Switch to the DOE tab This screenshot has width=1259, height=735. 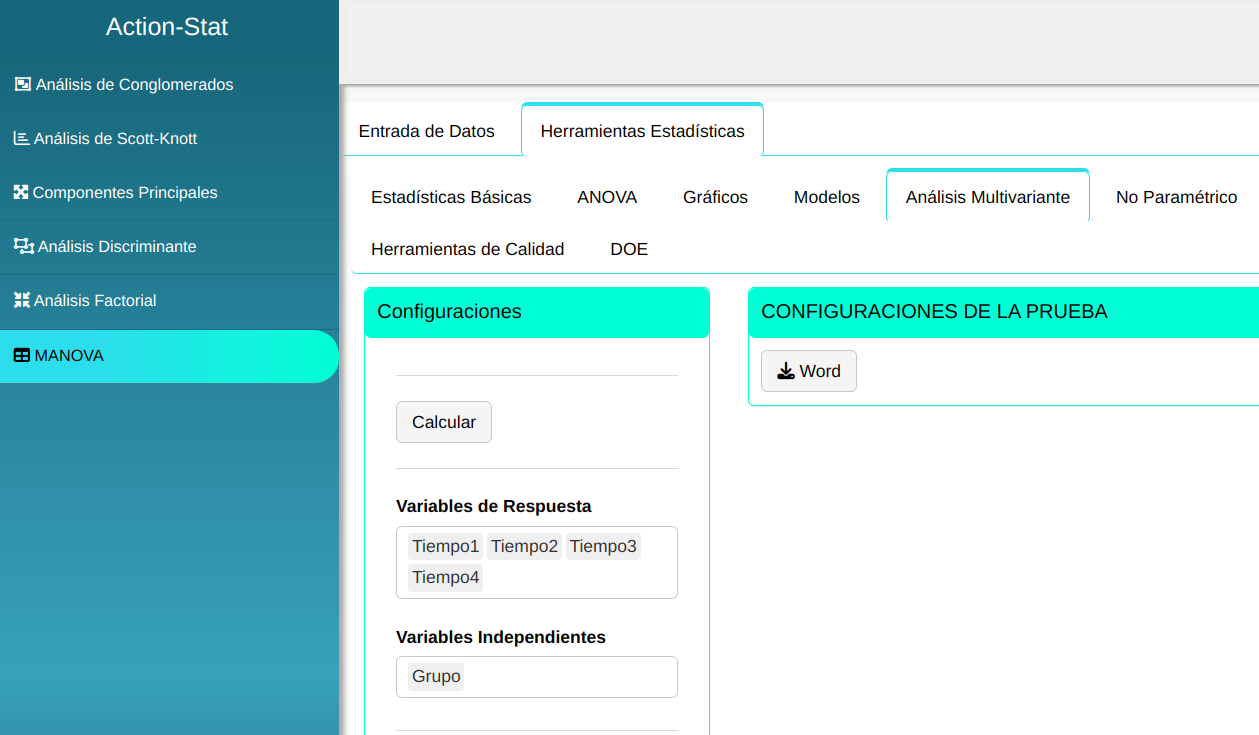click(629, 249)
